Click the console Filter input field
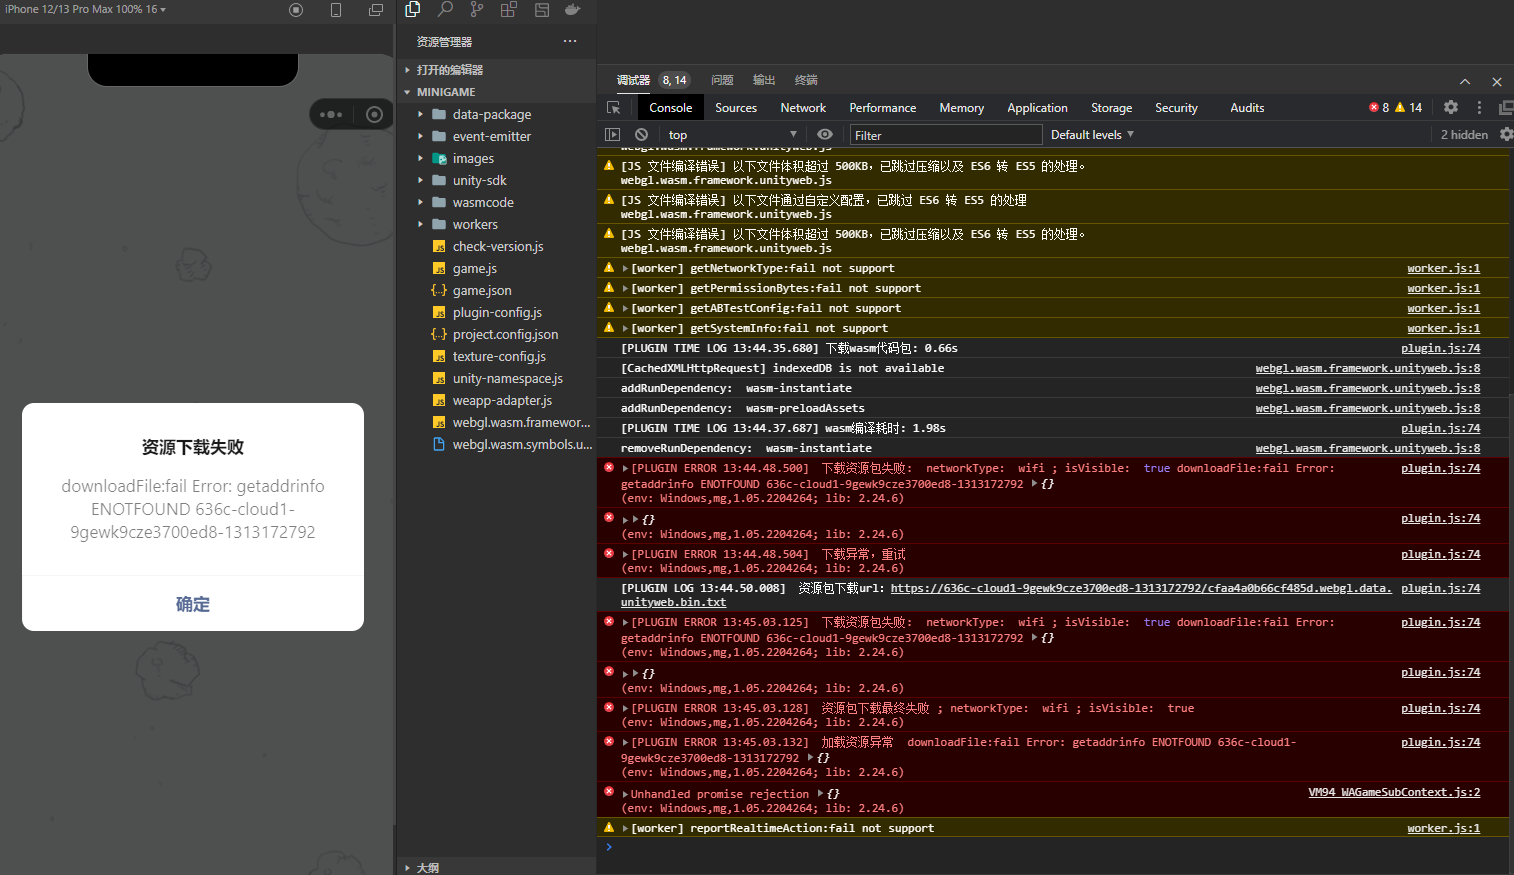This screenshot has width=1514, height=875. [946, 135]
